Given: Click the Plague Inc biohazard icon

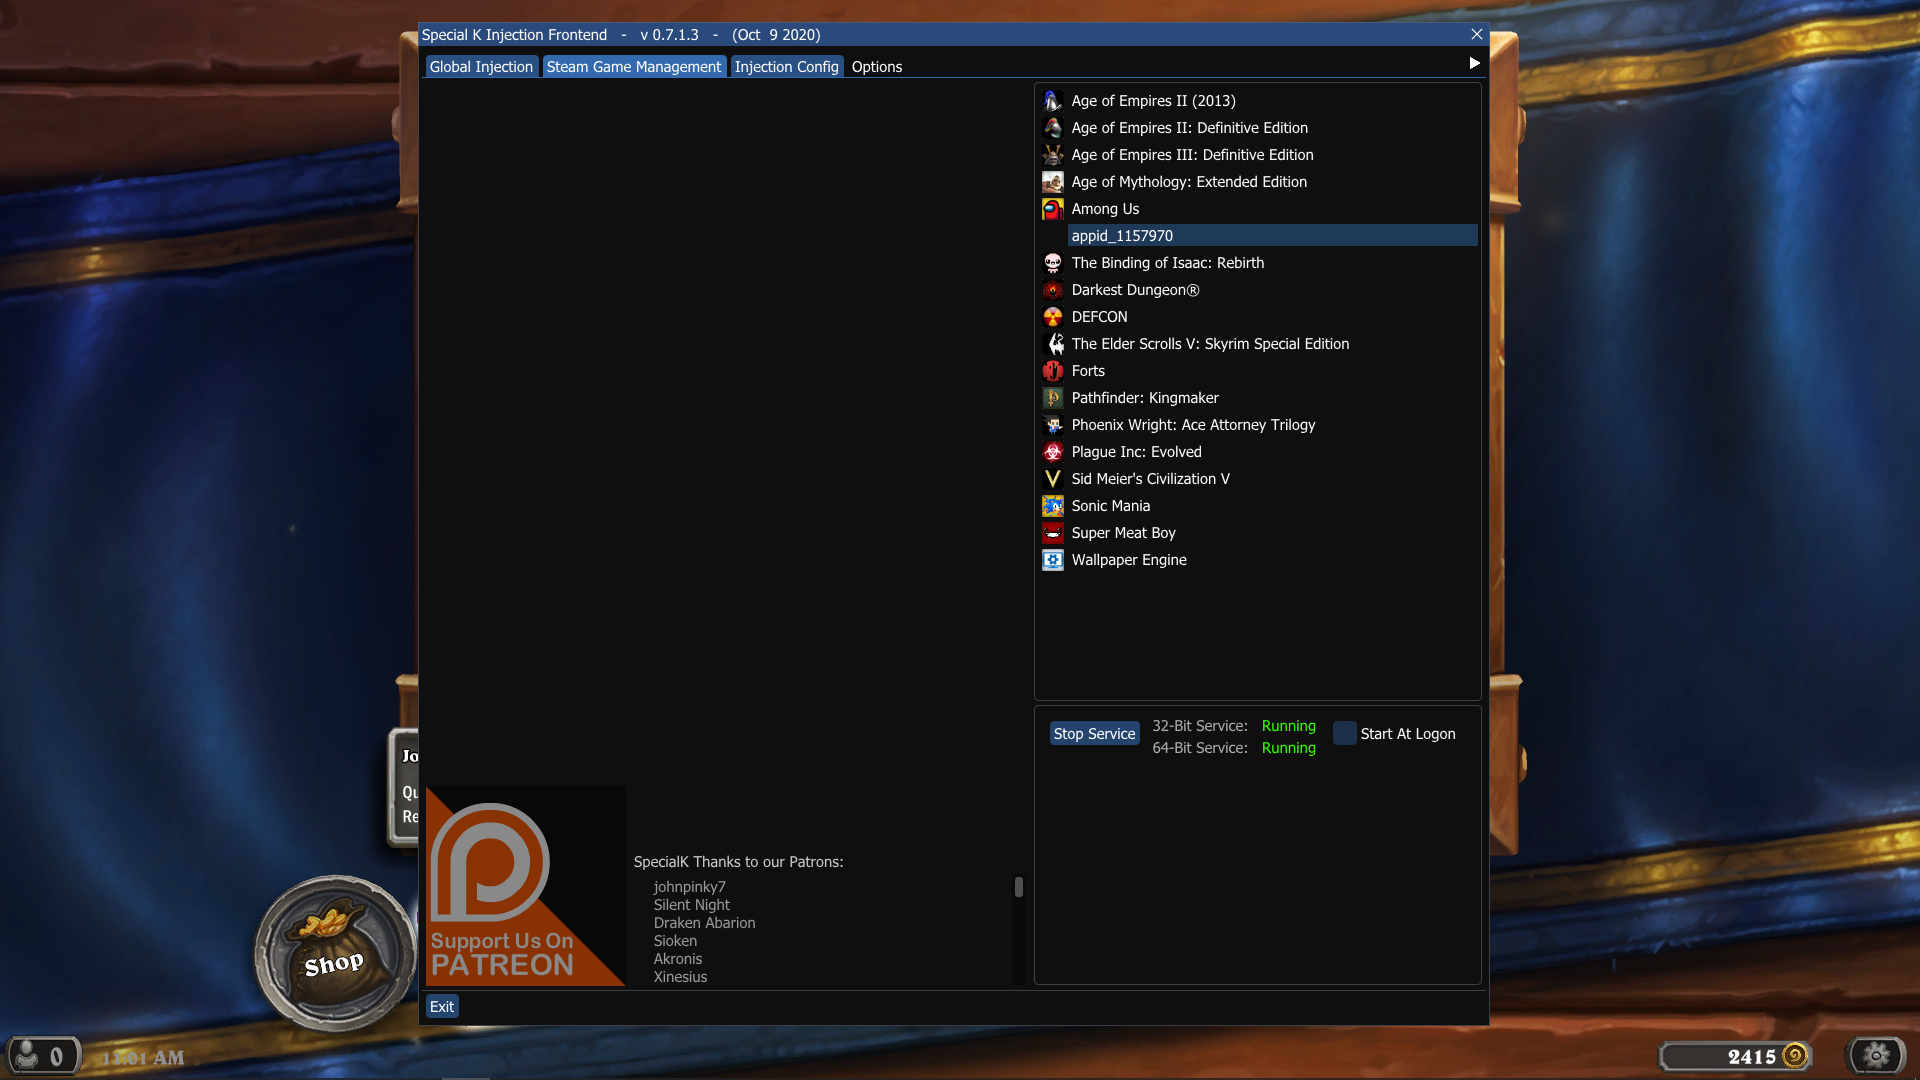Looking at the screenshot, I should point(1052,452).
